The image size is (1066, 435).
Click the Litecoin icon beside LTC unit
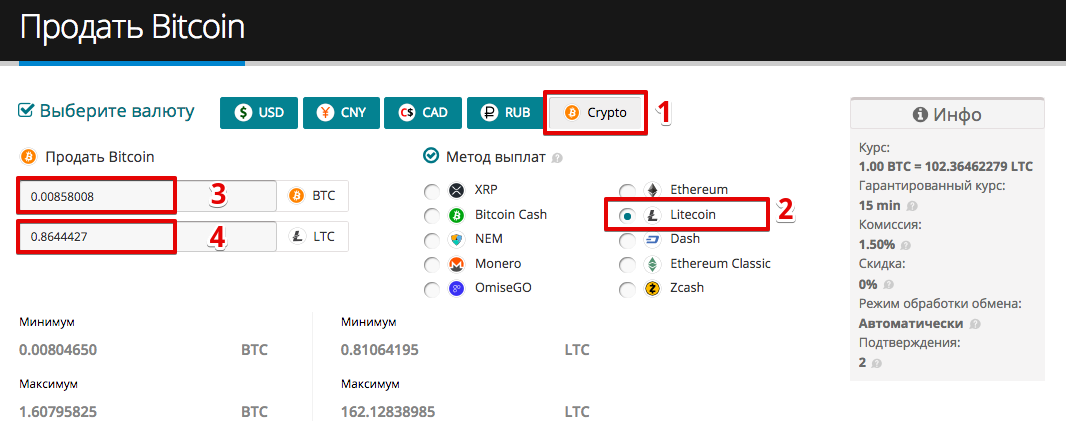pos(296,237)
